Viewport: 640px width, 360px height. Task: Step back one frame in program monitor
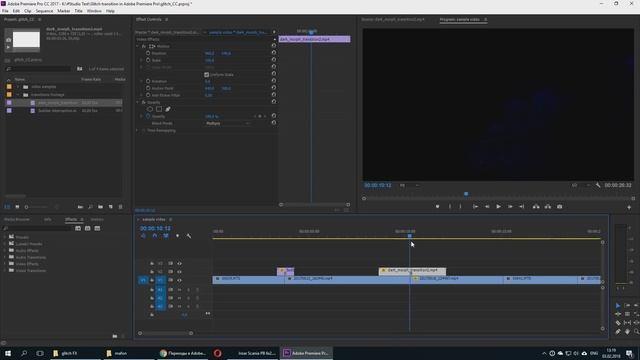click(x=487, y=207)
